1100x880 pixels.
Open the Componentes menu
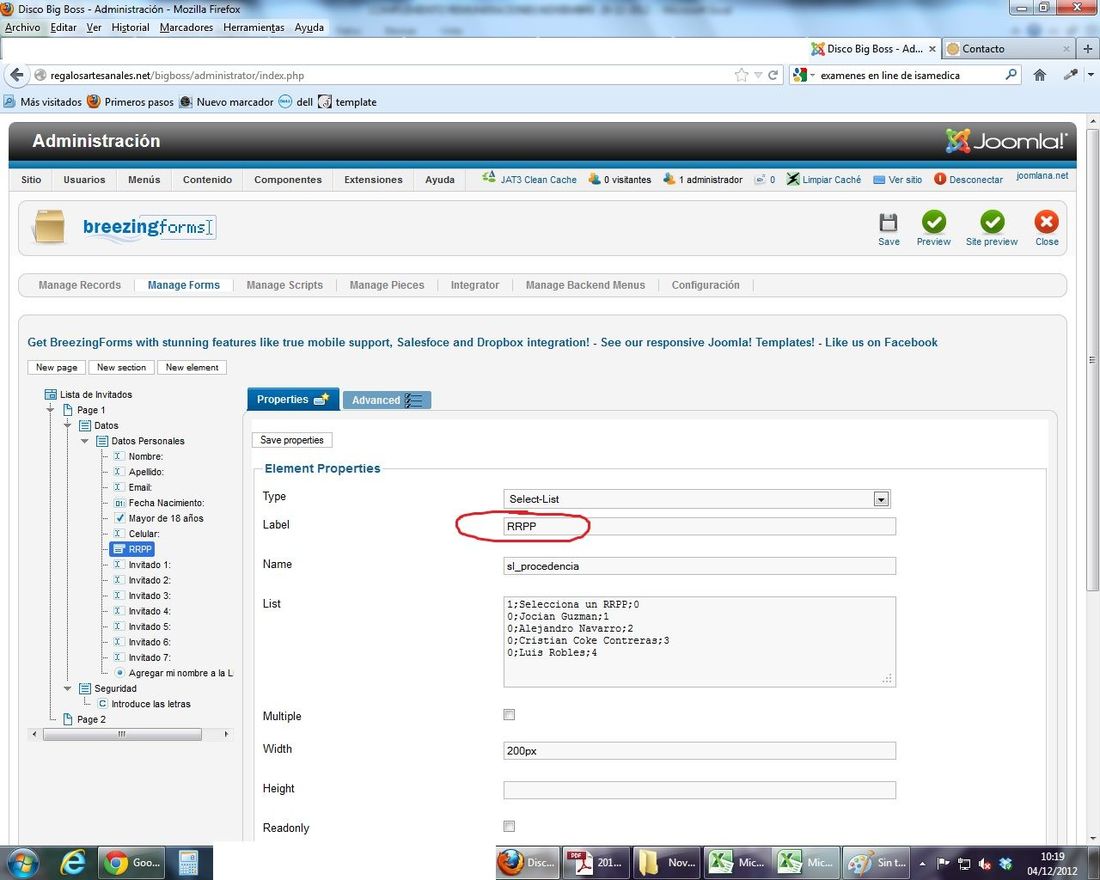(288, 180)
